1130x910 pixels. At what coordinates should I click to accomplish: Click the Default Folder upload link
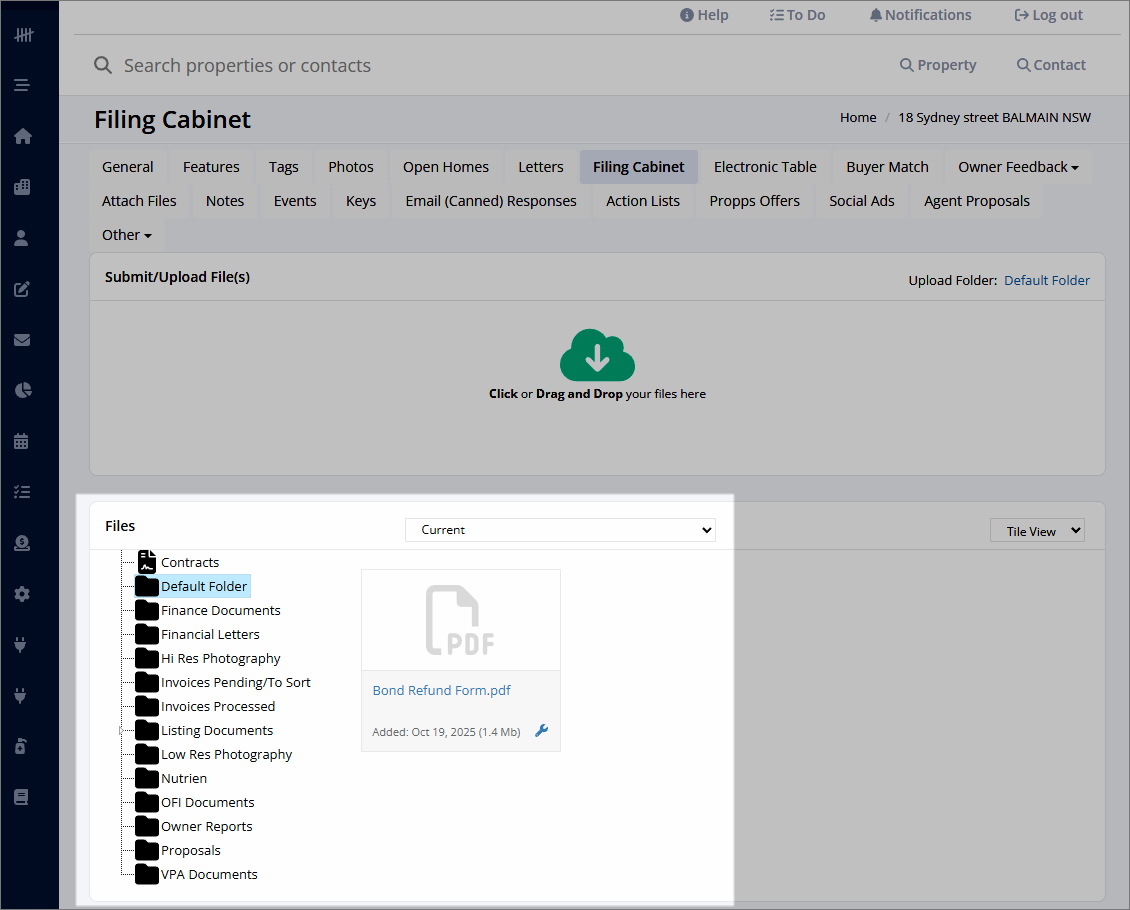click(x=1046, y=280)
